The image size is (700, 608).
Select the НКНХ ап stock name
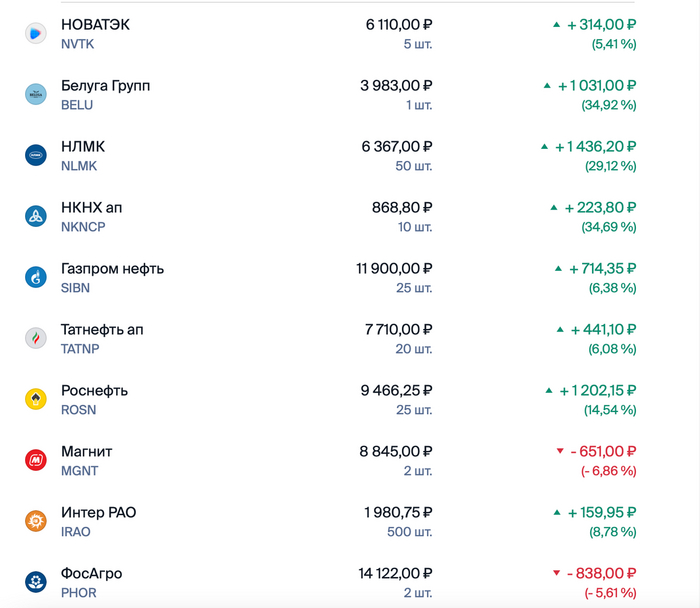(x=91, y=207)
